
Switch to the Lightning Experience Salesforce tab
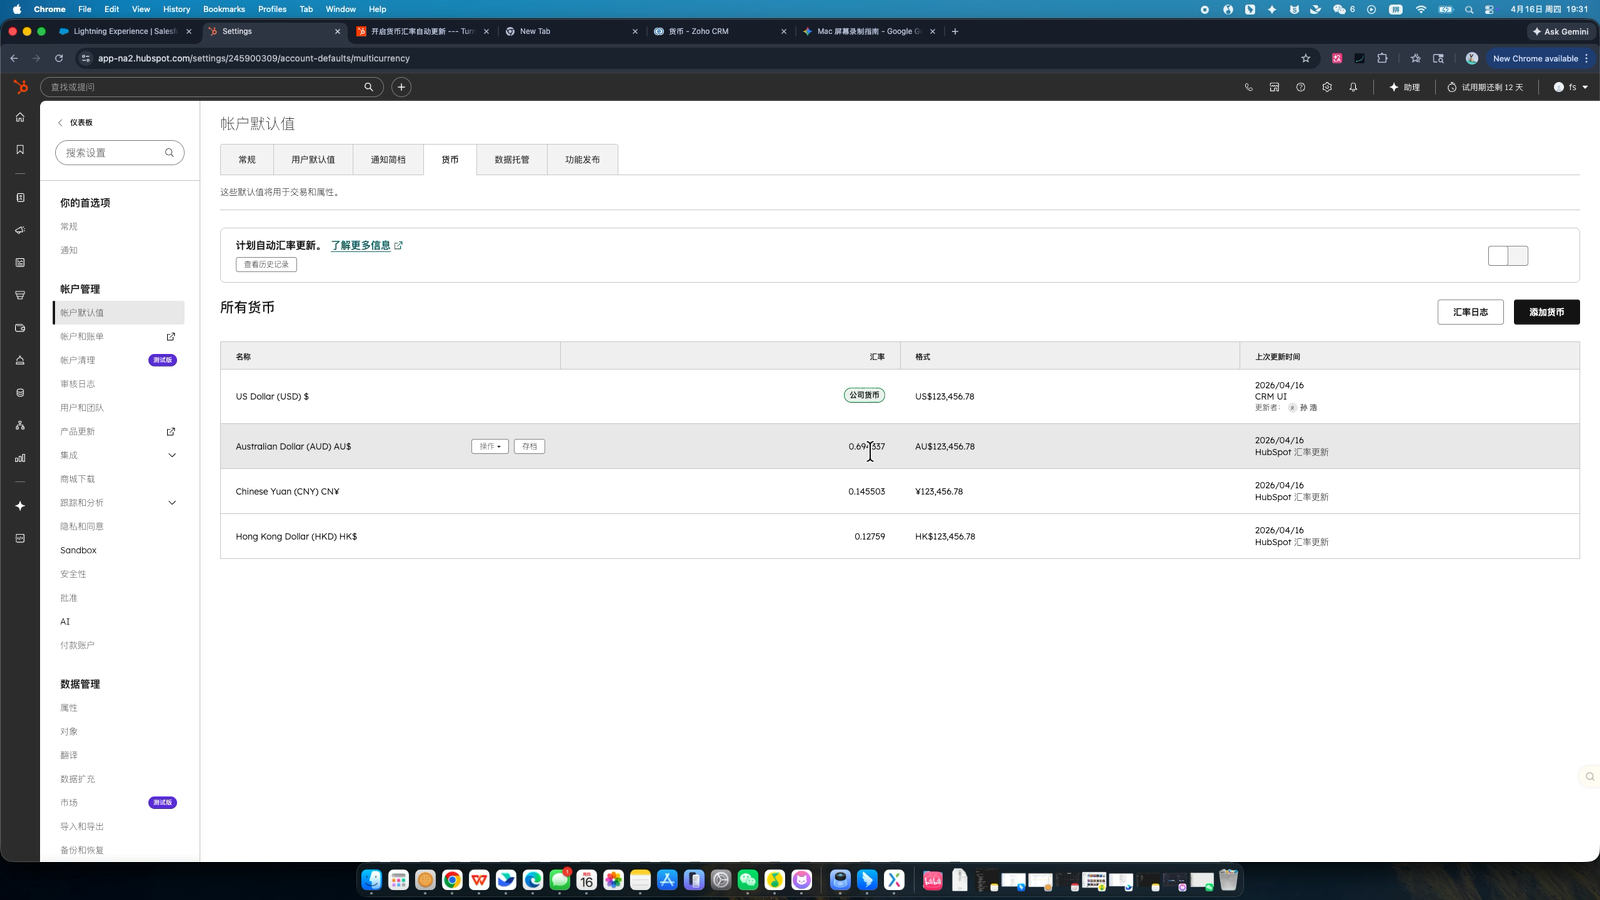point(125,31)
